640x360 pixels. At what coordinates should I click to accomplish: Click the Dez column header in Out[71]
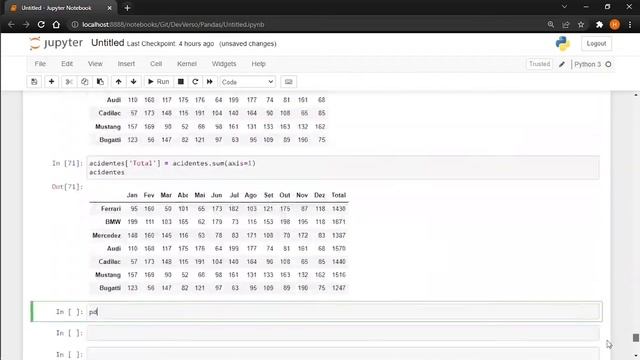point(319,195)
